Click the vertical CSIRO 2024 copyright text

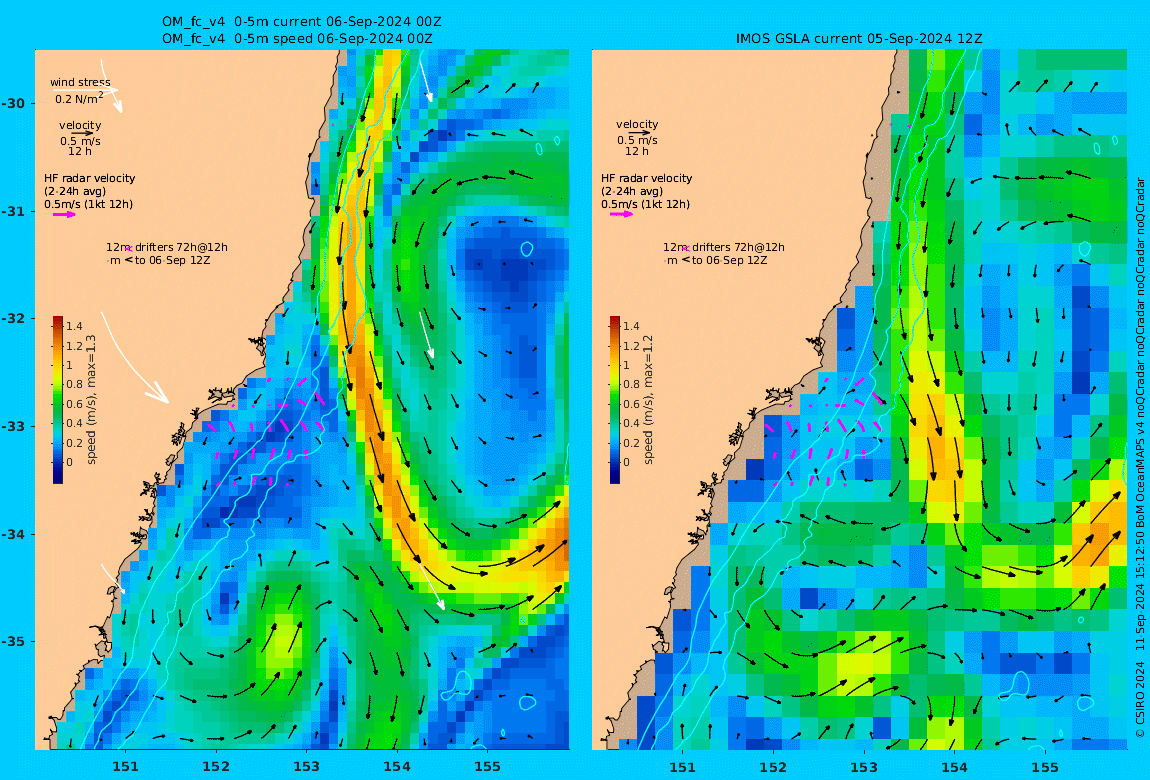point(1140,457)
